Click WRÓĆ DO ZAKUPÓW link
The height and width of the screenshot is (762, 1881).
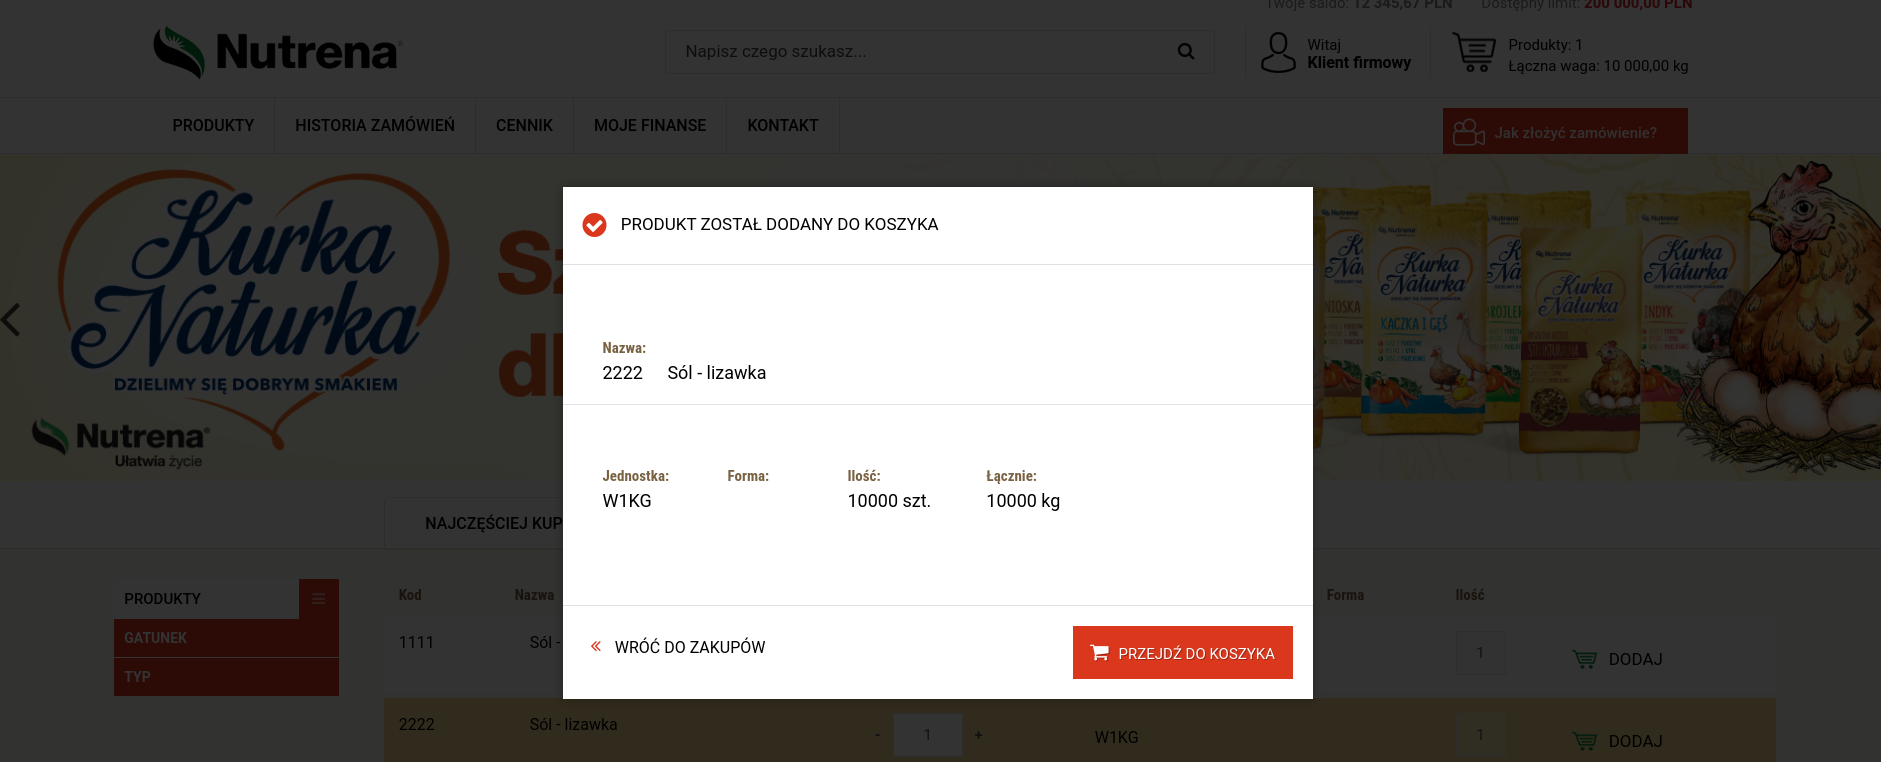pos(678,647)
